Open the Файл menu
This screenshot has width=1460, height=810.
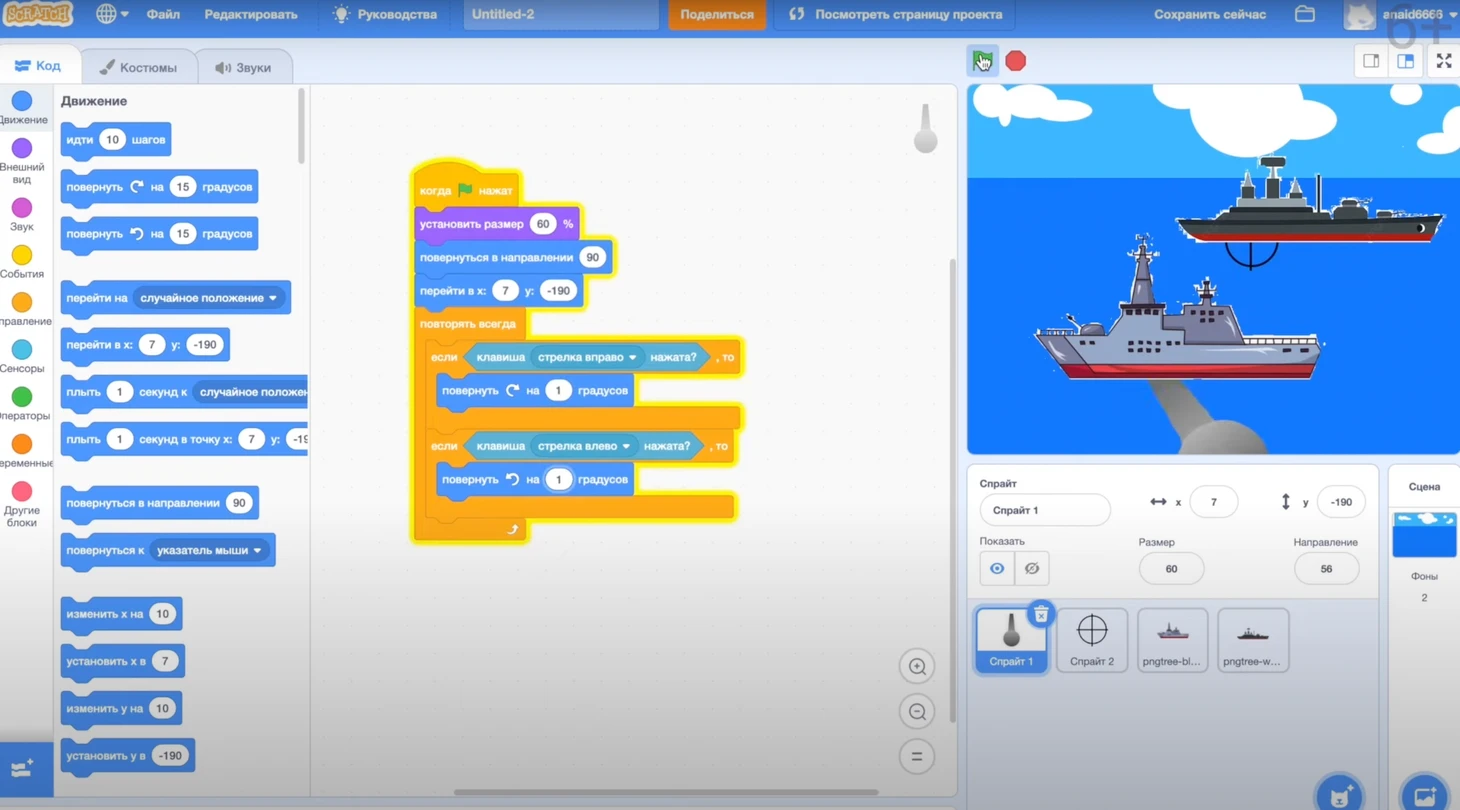163,14
